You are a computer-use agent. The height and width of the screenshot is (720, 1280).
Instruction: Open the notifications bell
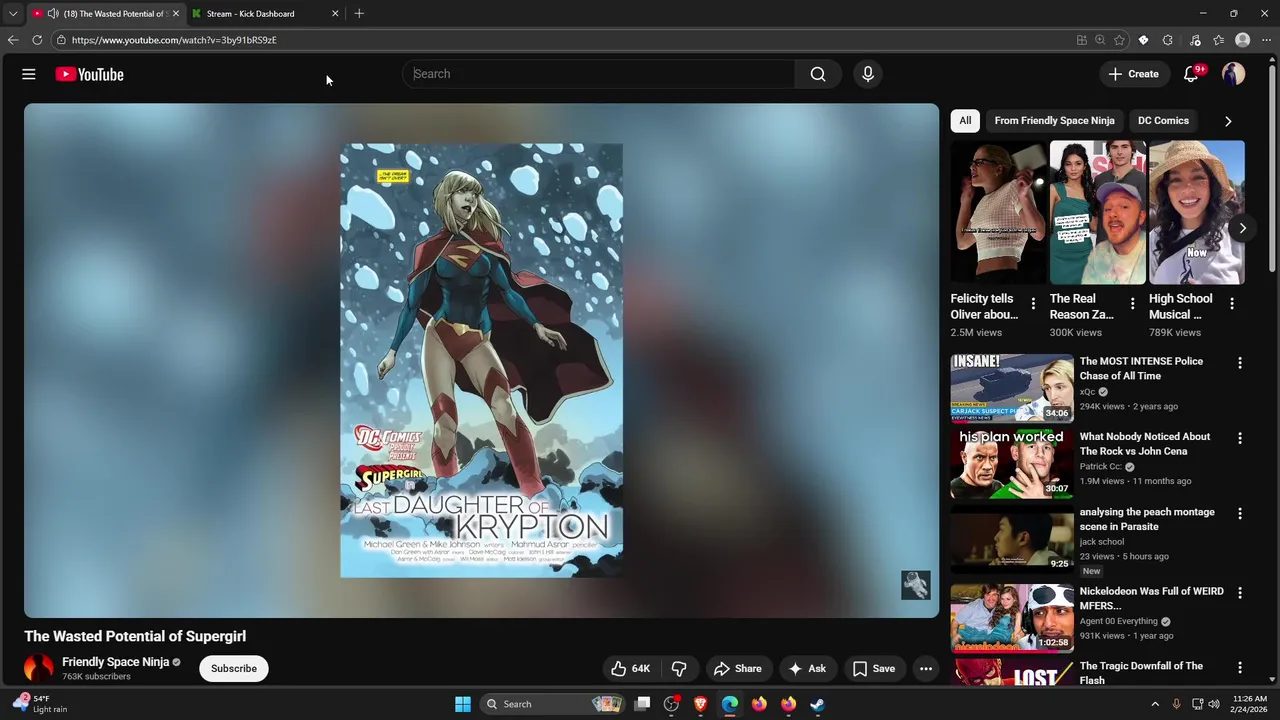pos(1191,74)
